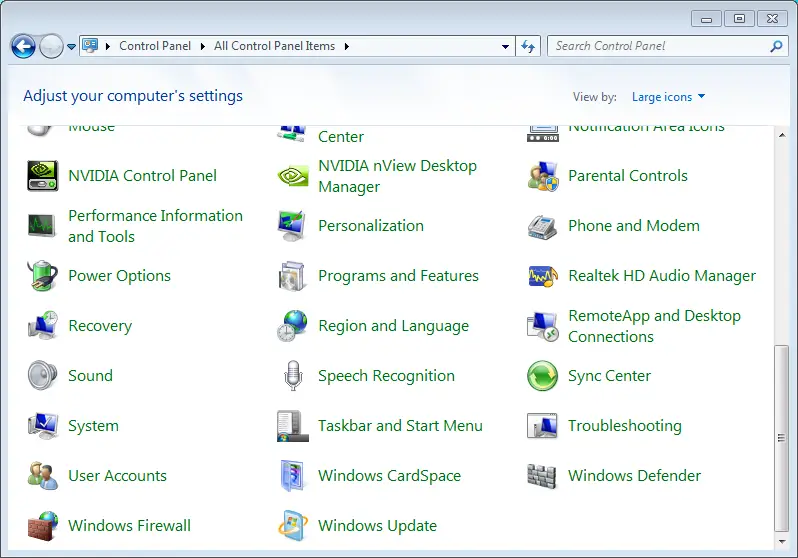798x558 pixels.
Task: Click the System monitor icon
Action: tap(42, 426)
